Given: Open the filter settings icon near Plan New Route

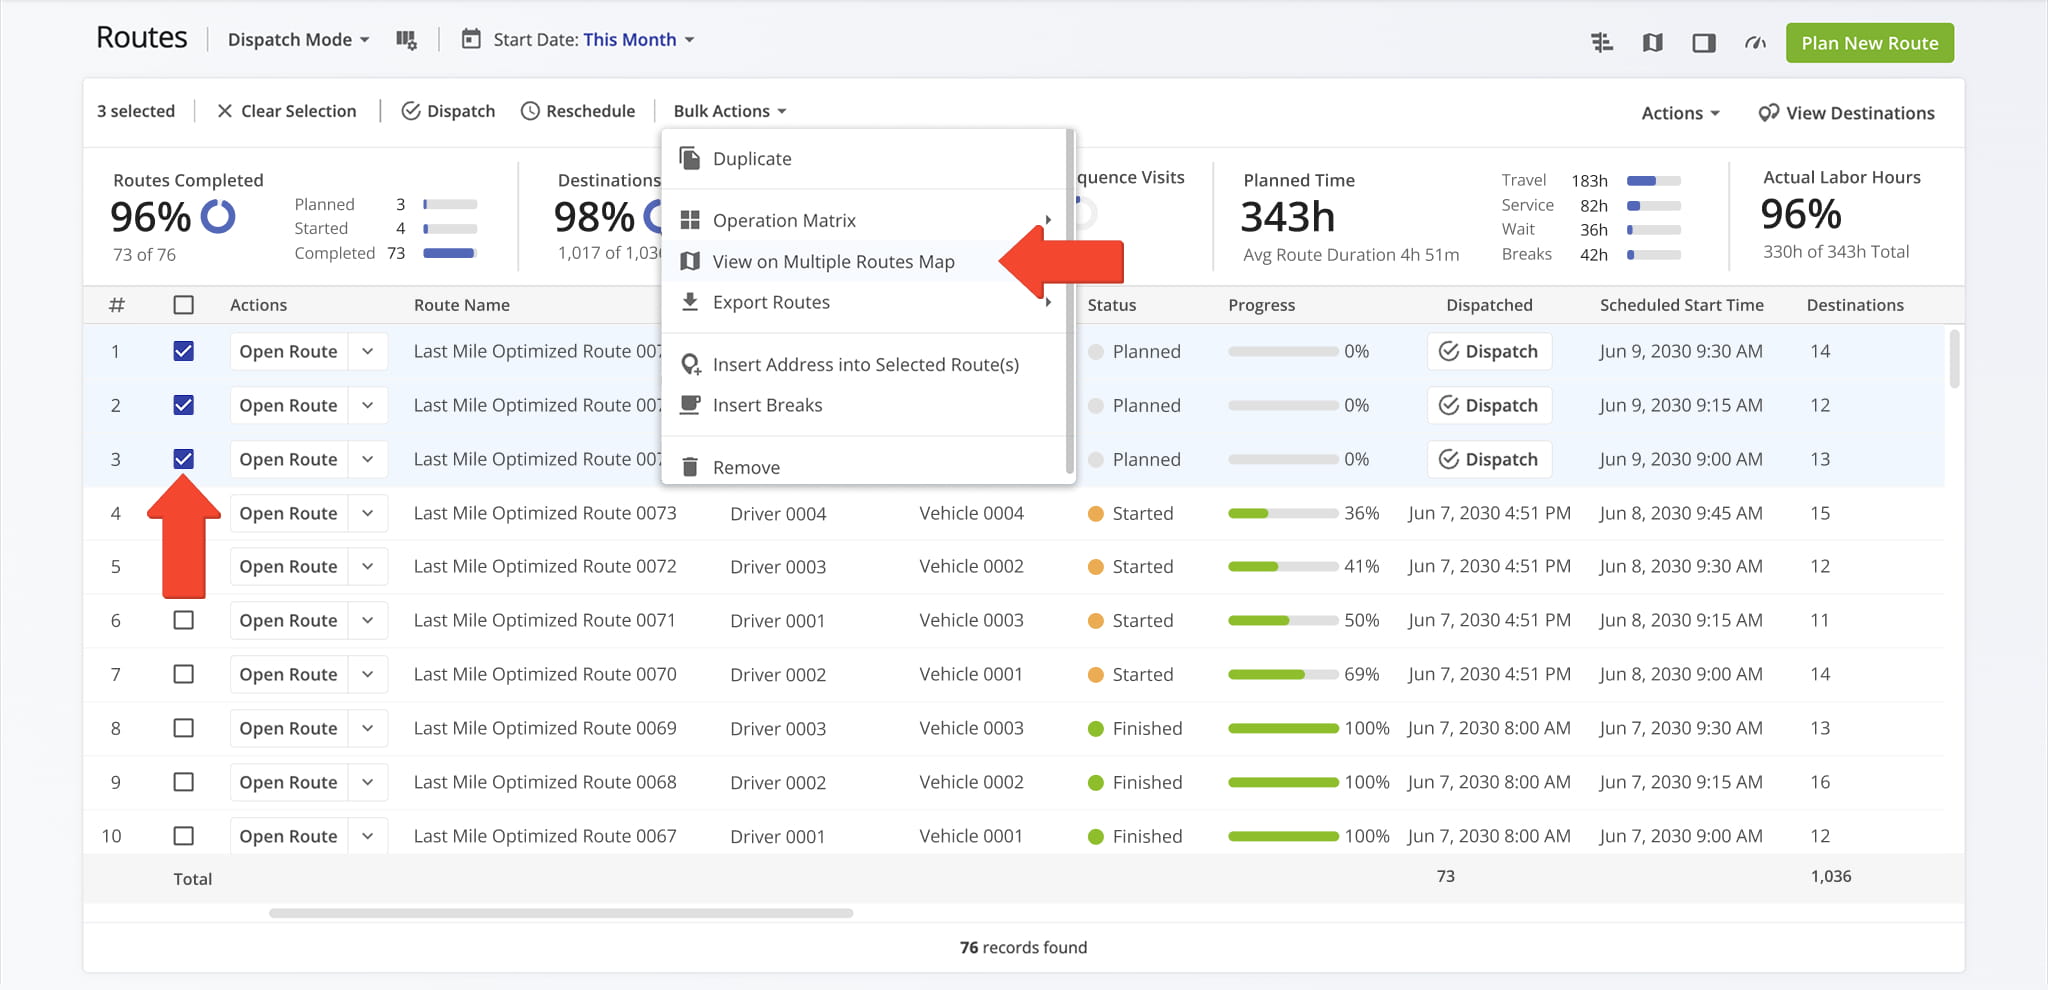Looking at the screenshot, I should [x=1602, y=43].
